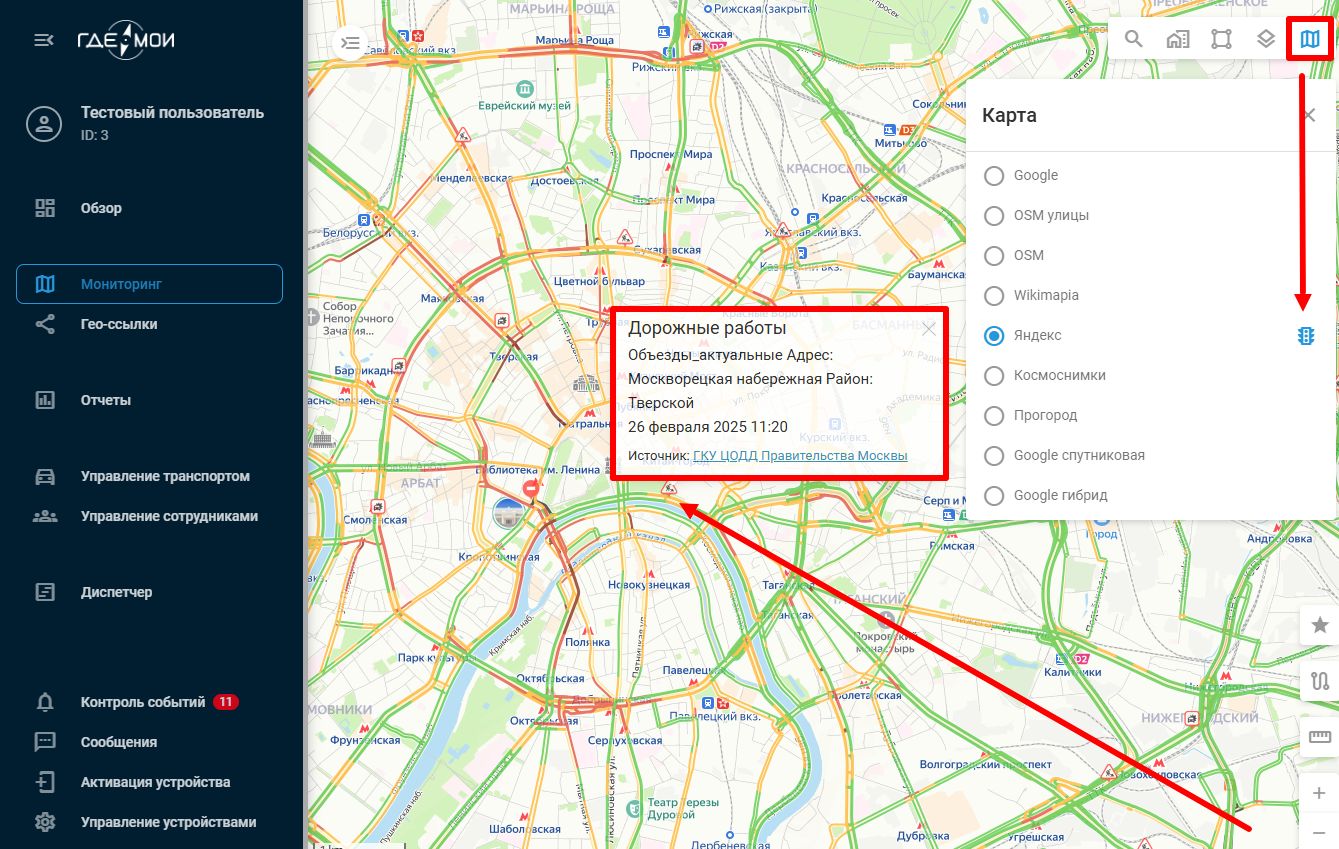Viewport: 1339px width, 849px height.
Task: Open Контроль событий in the sidebar
Action: pyautogui.click(x=142, y=702)
